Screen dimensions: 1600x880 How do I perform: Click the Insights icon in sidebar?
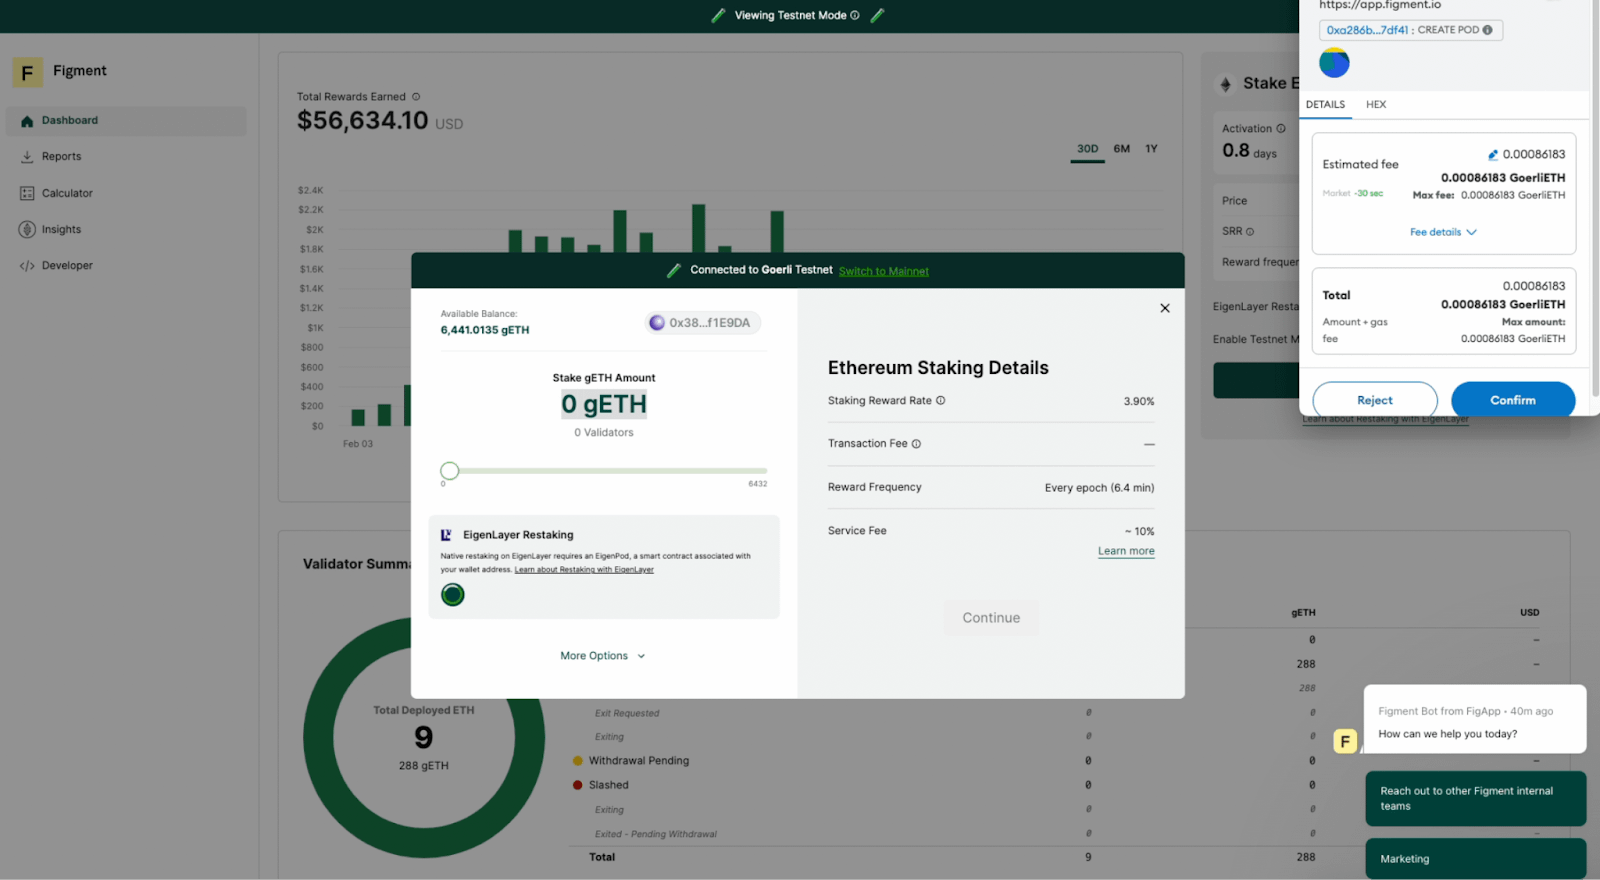click(27, 230)
